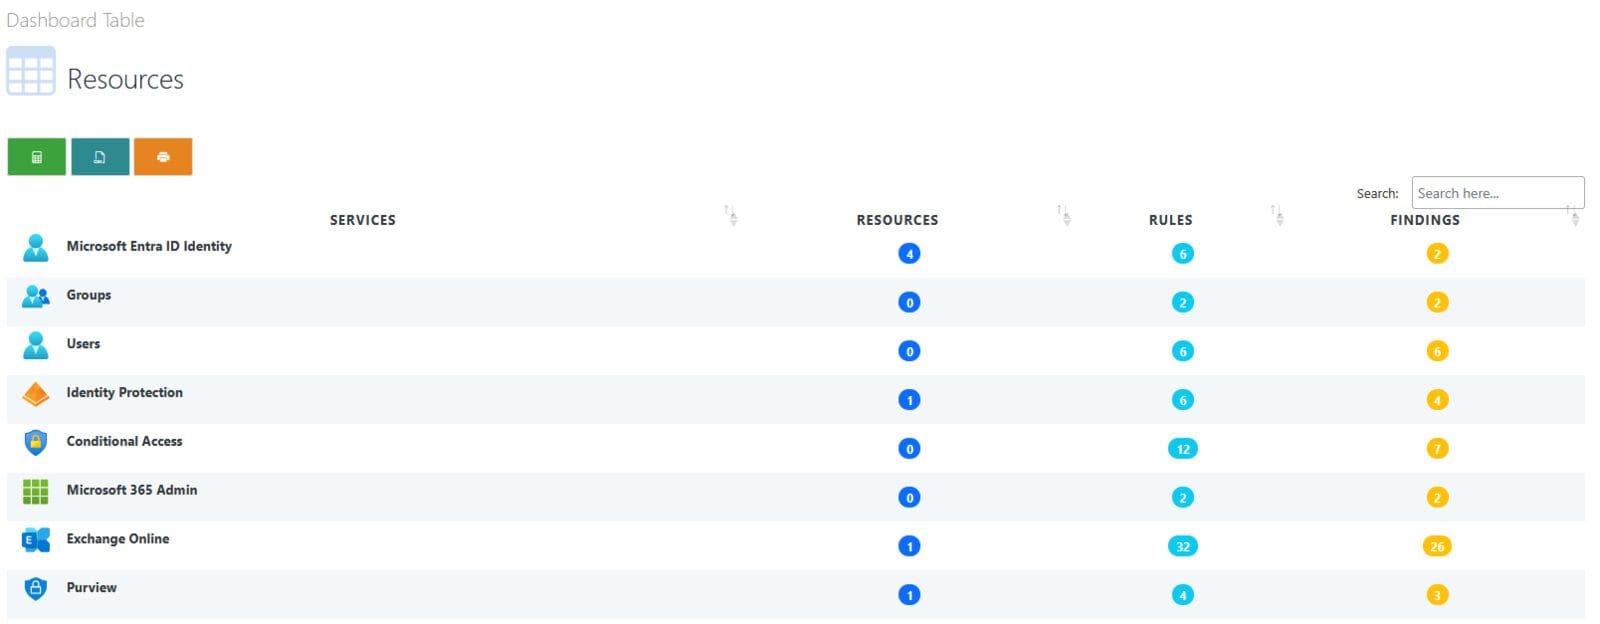Select 'Users' service name
Screen dimensions: 1600x624
[83, 344]
